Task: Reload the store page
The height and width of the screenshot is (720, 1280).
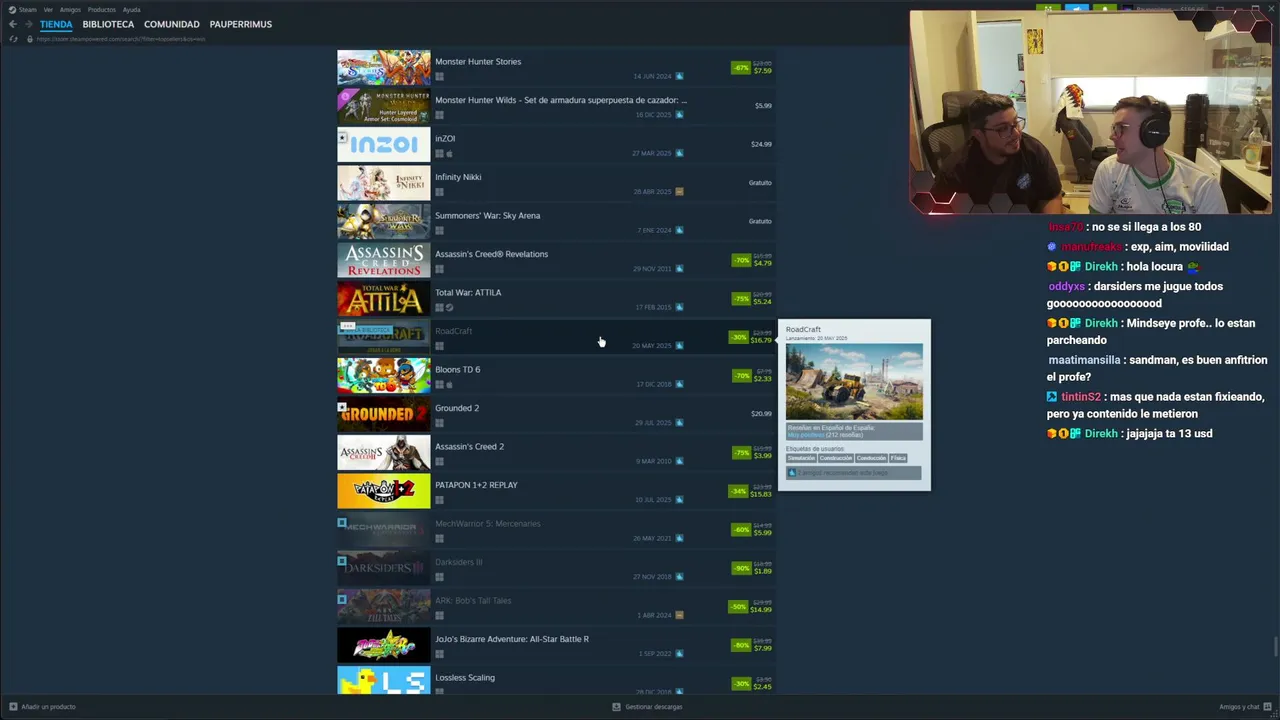Action: pyautogui.click(x=13, y=39)
